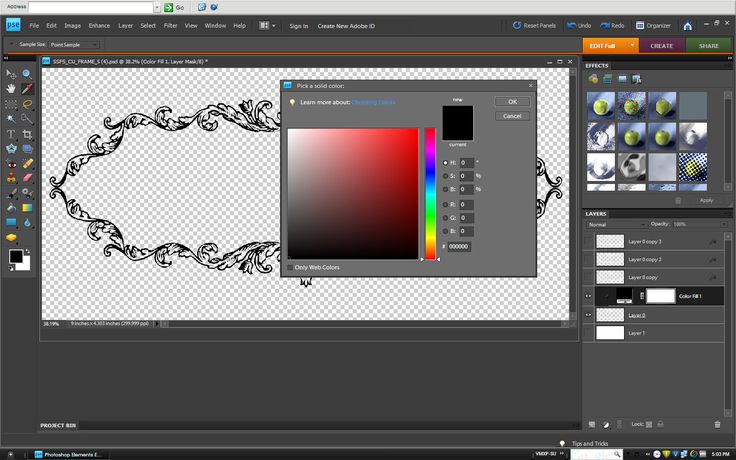Click the rainbow hue slider strip
The width and height of the screenshot is (736, 460).
[430, 193]
